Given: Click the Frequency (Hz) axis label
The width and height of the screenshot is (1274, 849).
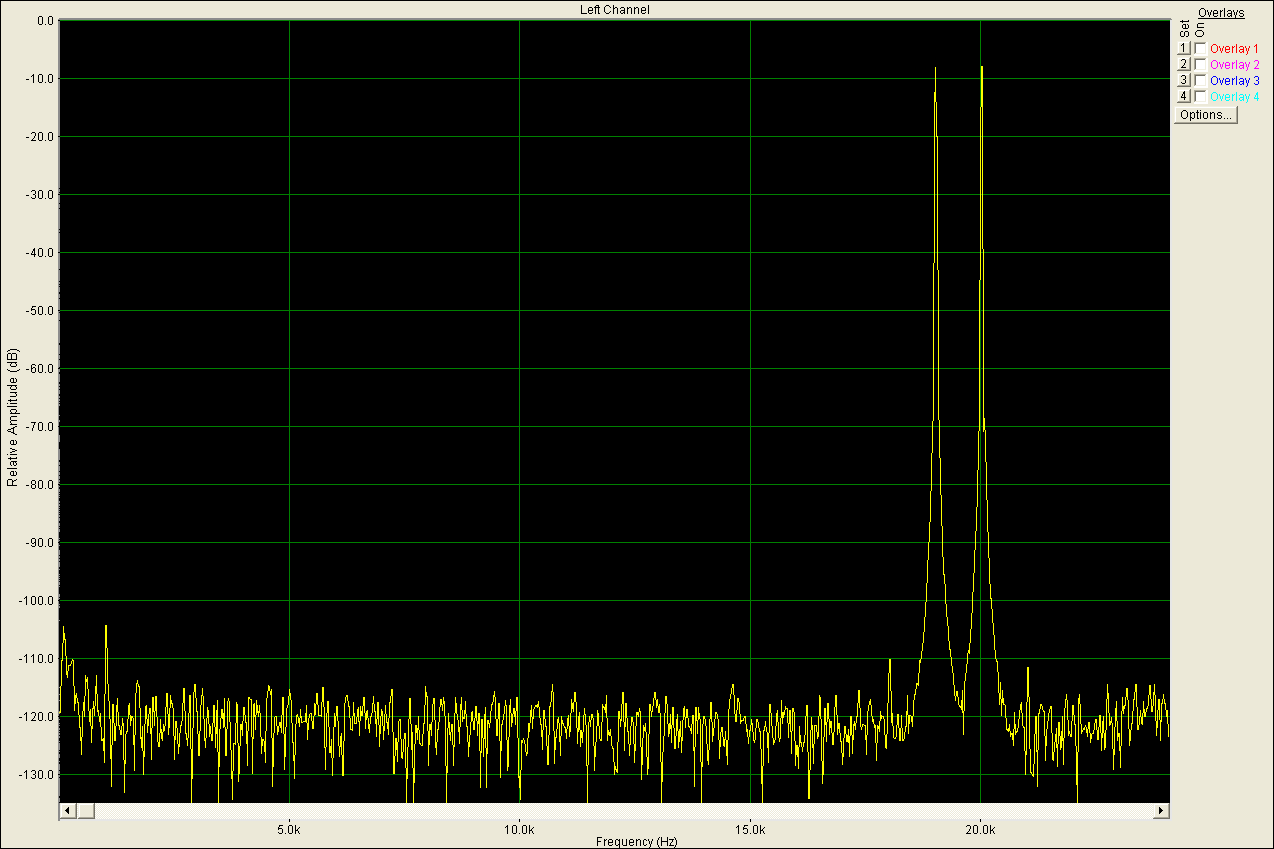Looking at the screenshot, I should coord(636,842).
